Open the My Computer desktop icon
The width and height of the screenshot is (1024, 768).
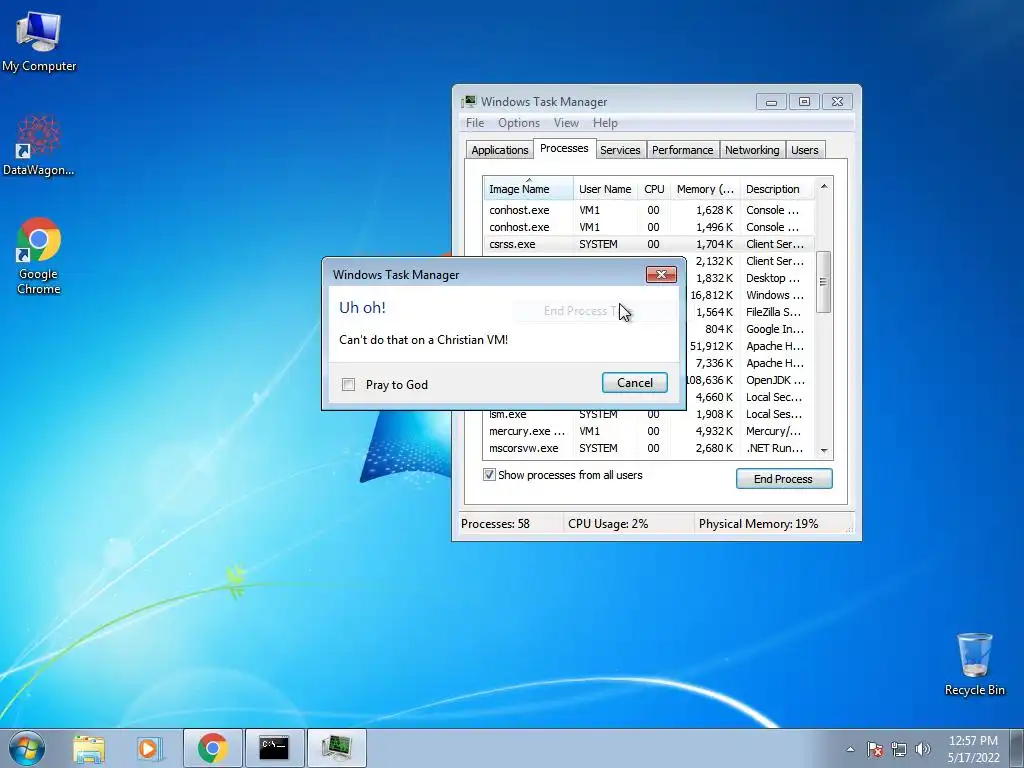pos(39,40)
